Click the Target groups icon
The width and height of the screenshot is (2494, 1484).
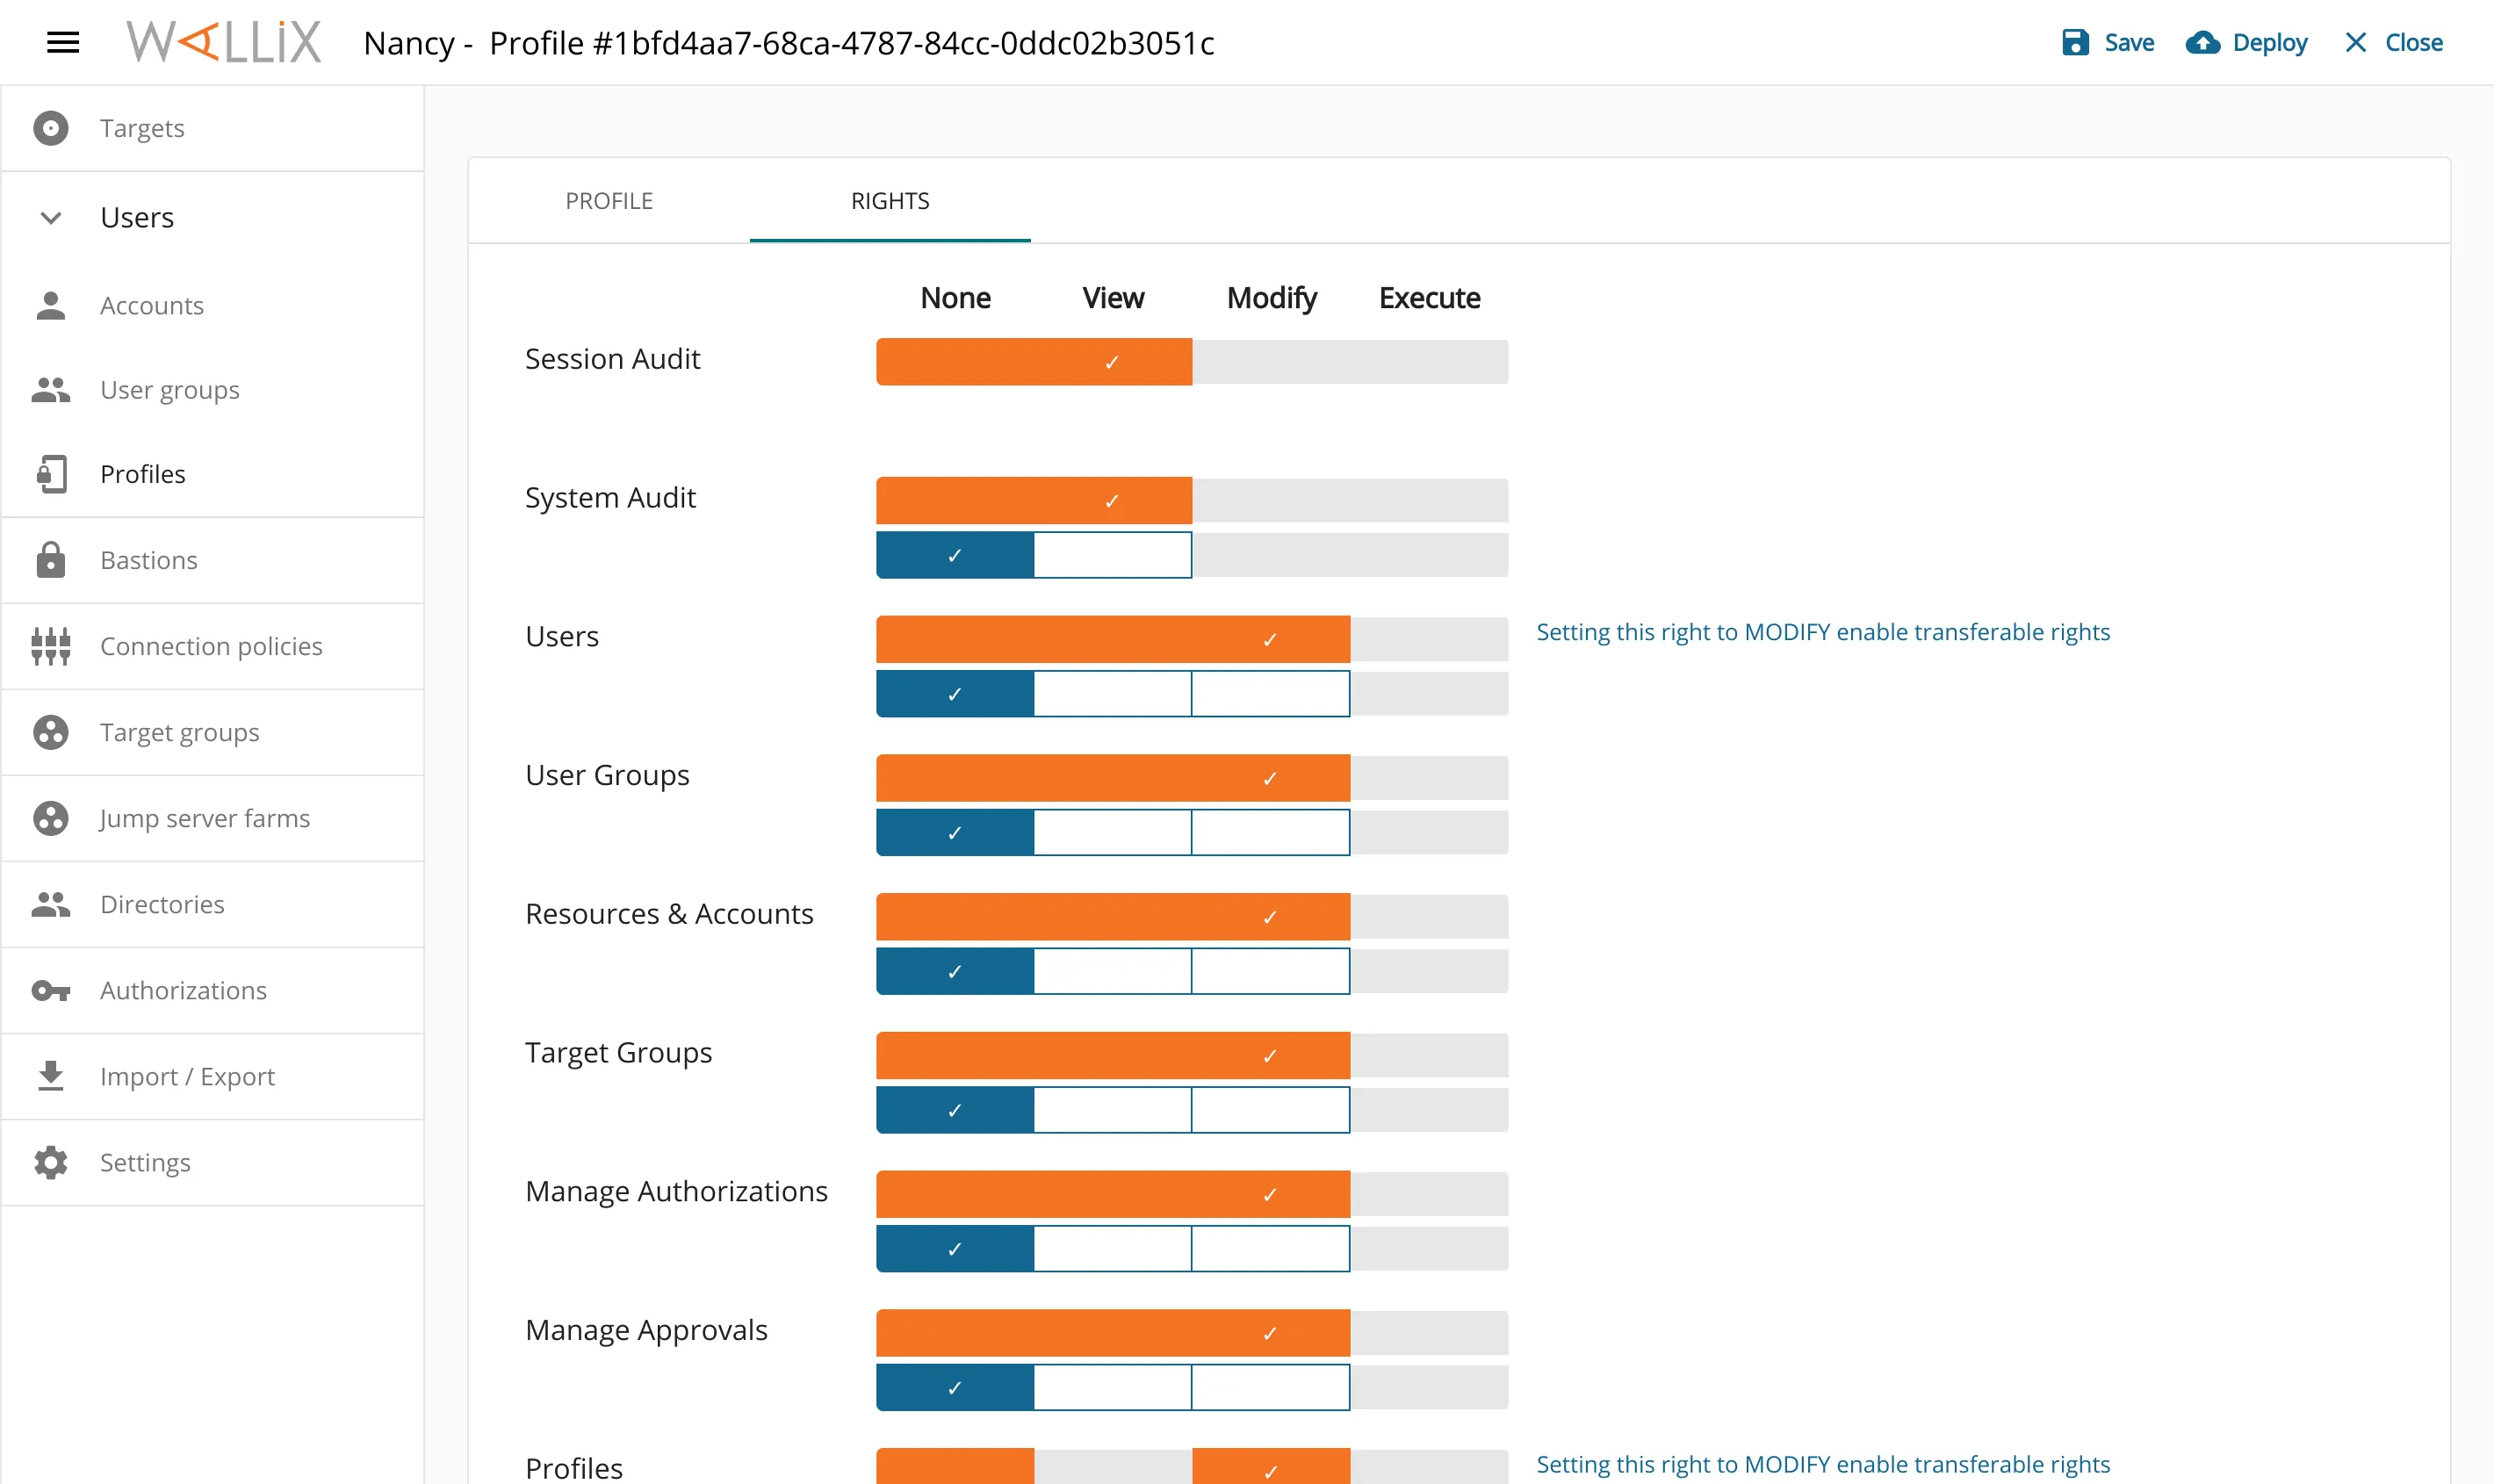pyautogui.click(x=51, y=732)
